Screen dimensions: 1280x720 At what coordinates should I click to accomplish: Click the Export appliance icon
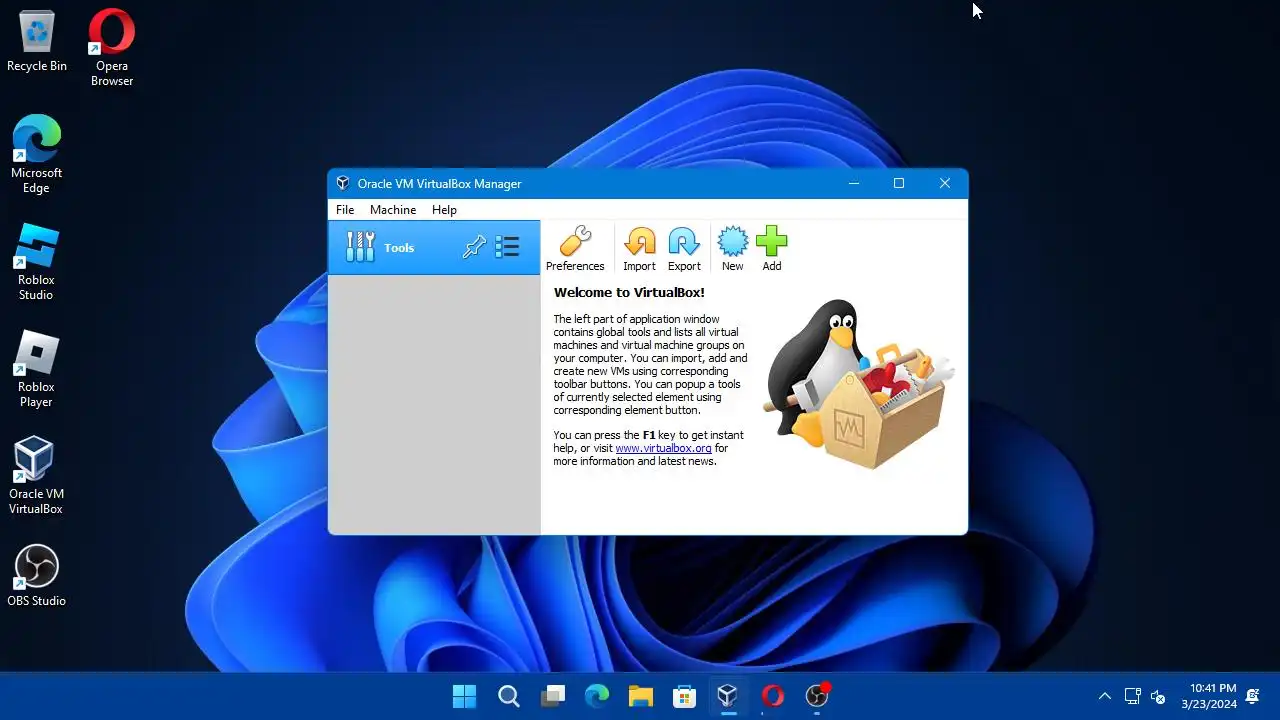[x=684, y=248]
